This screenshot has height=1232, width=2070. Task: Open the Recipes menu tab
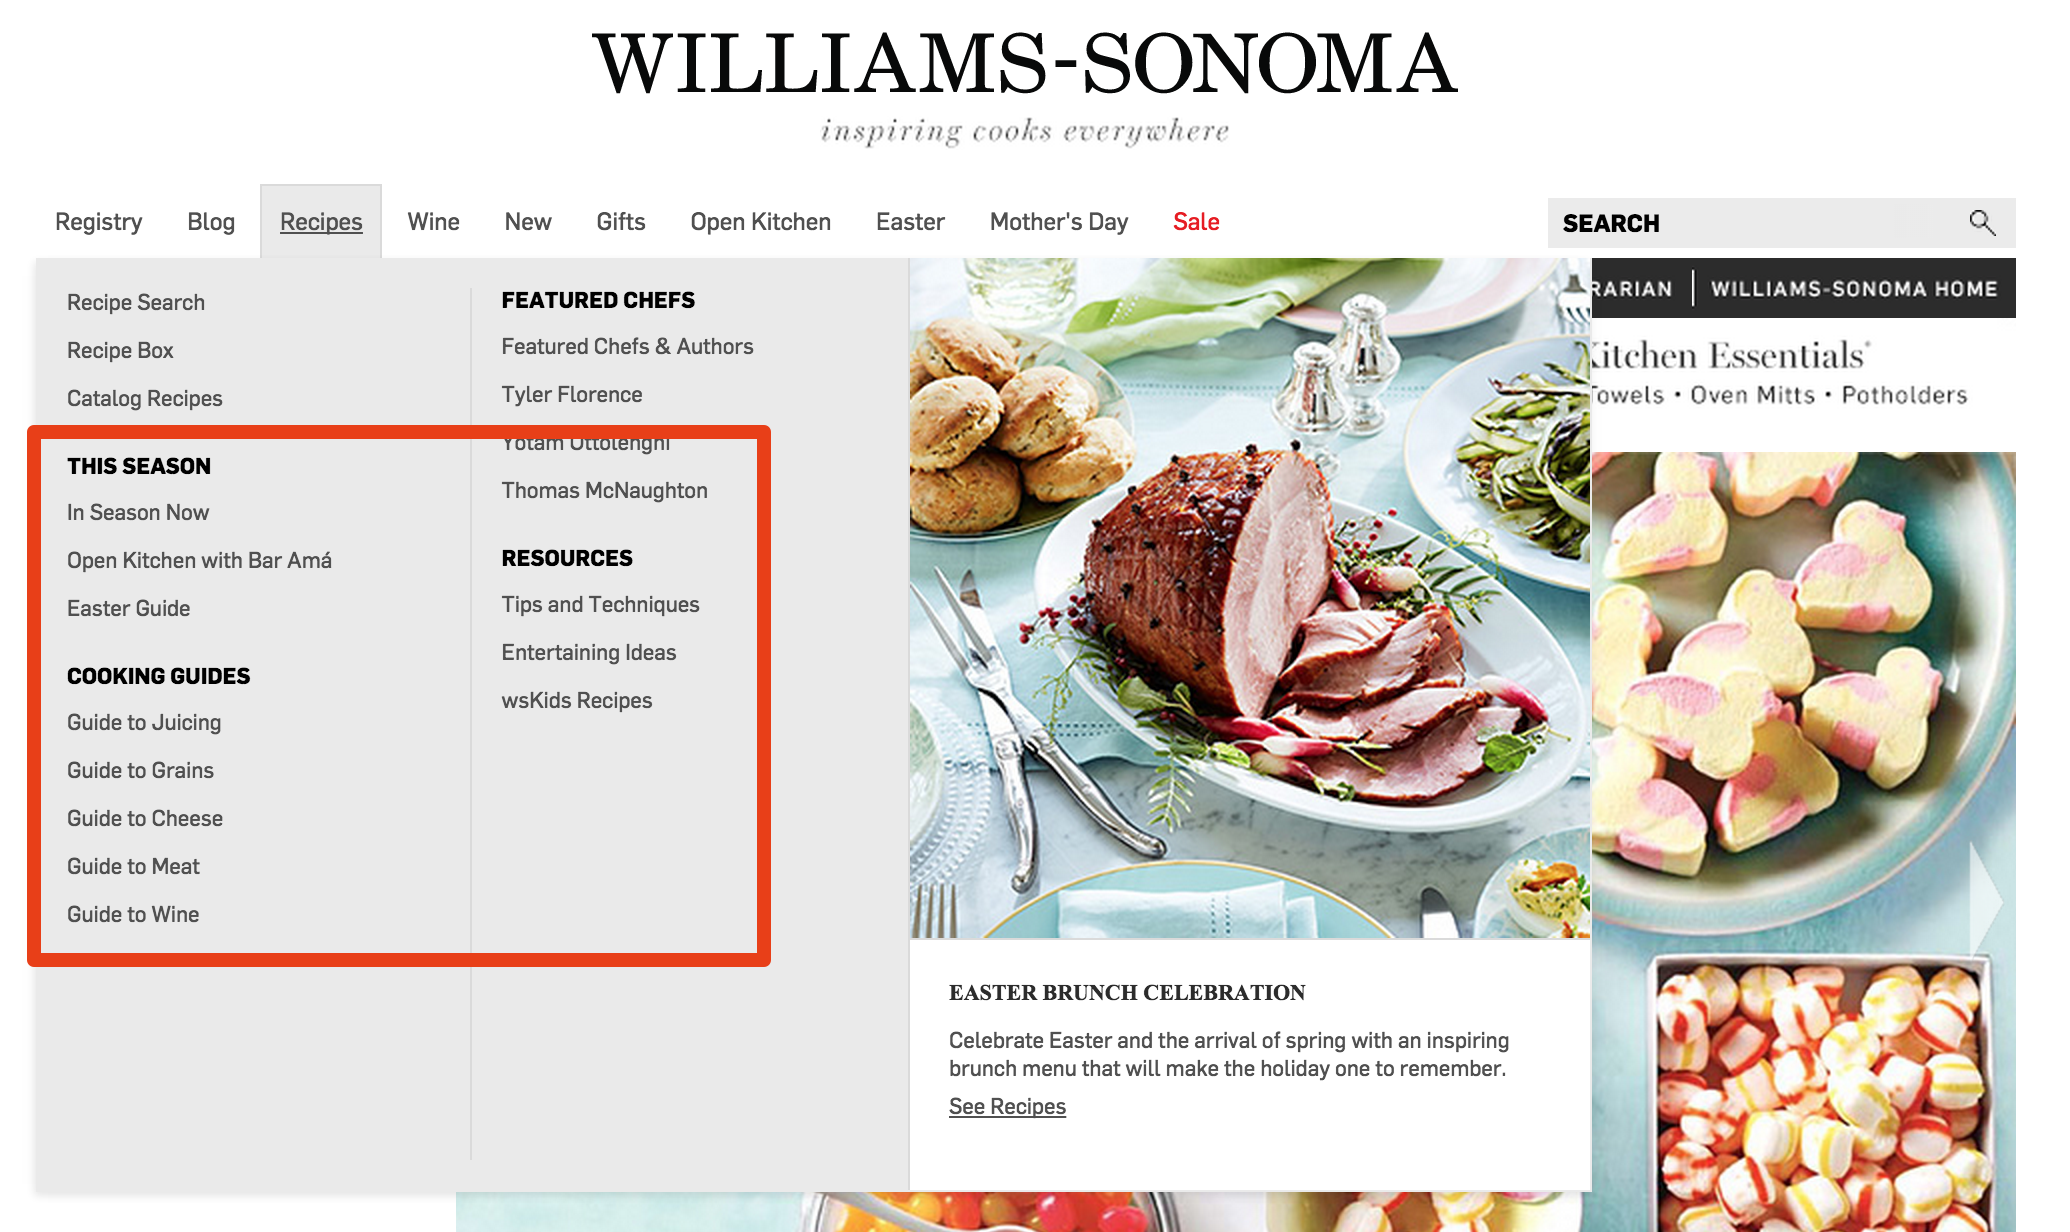tap(321, 221)
